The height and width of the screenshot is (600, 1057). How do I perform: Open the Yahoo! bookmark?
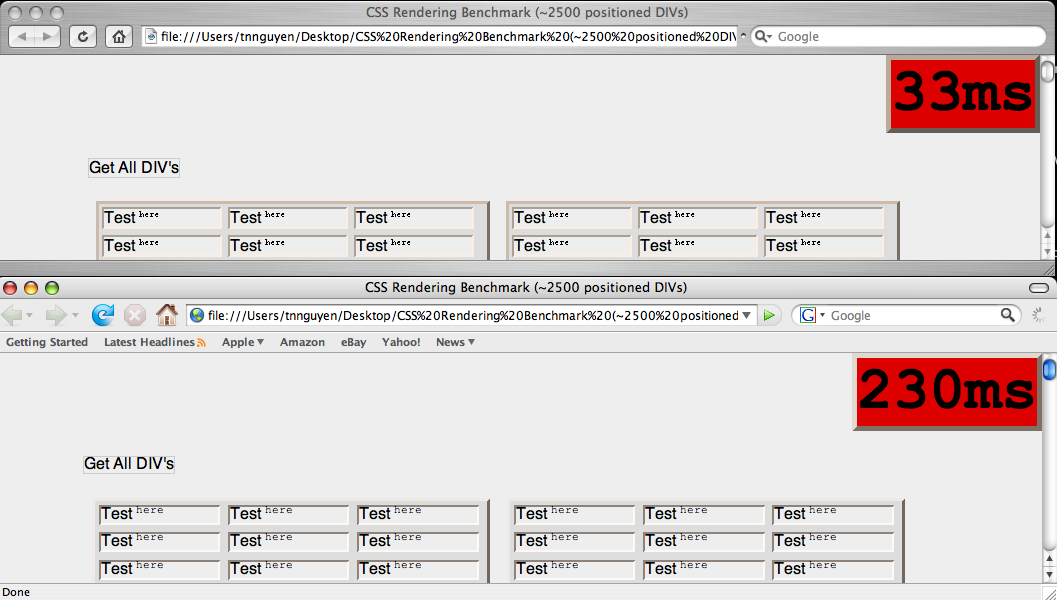(401, 342)
